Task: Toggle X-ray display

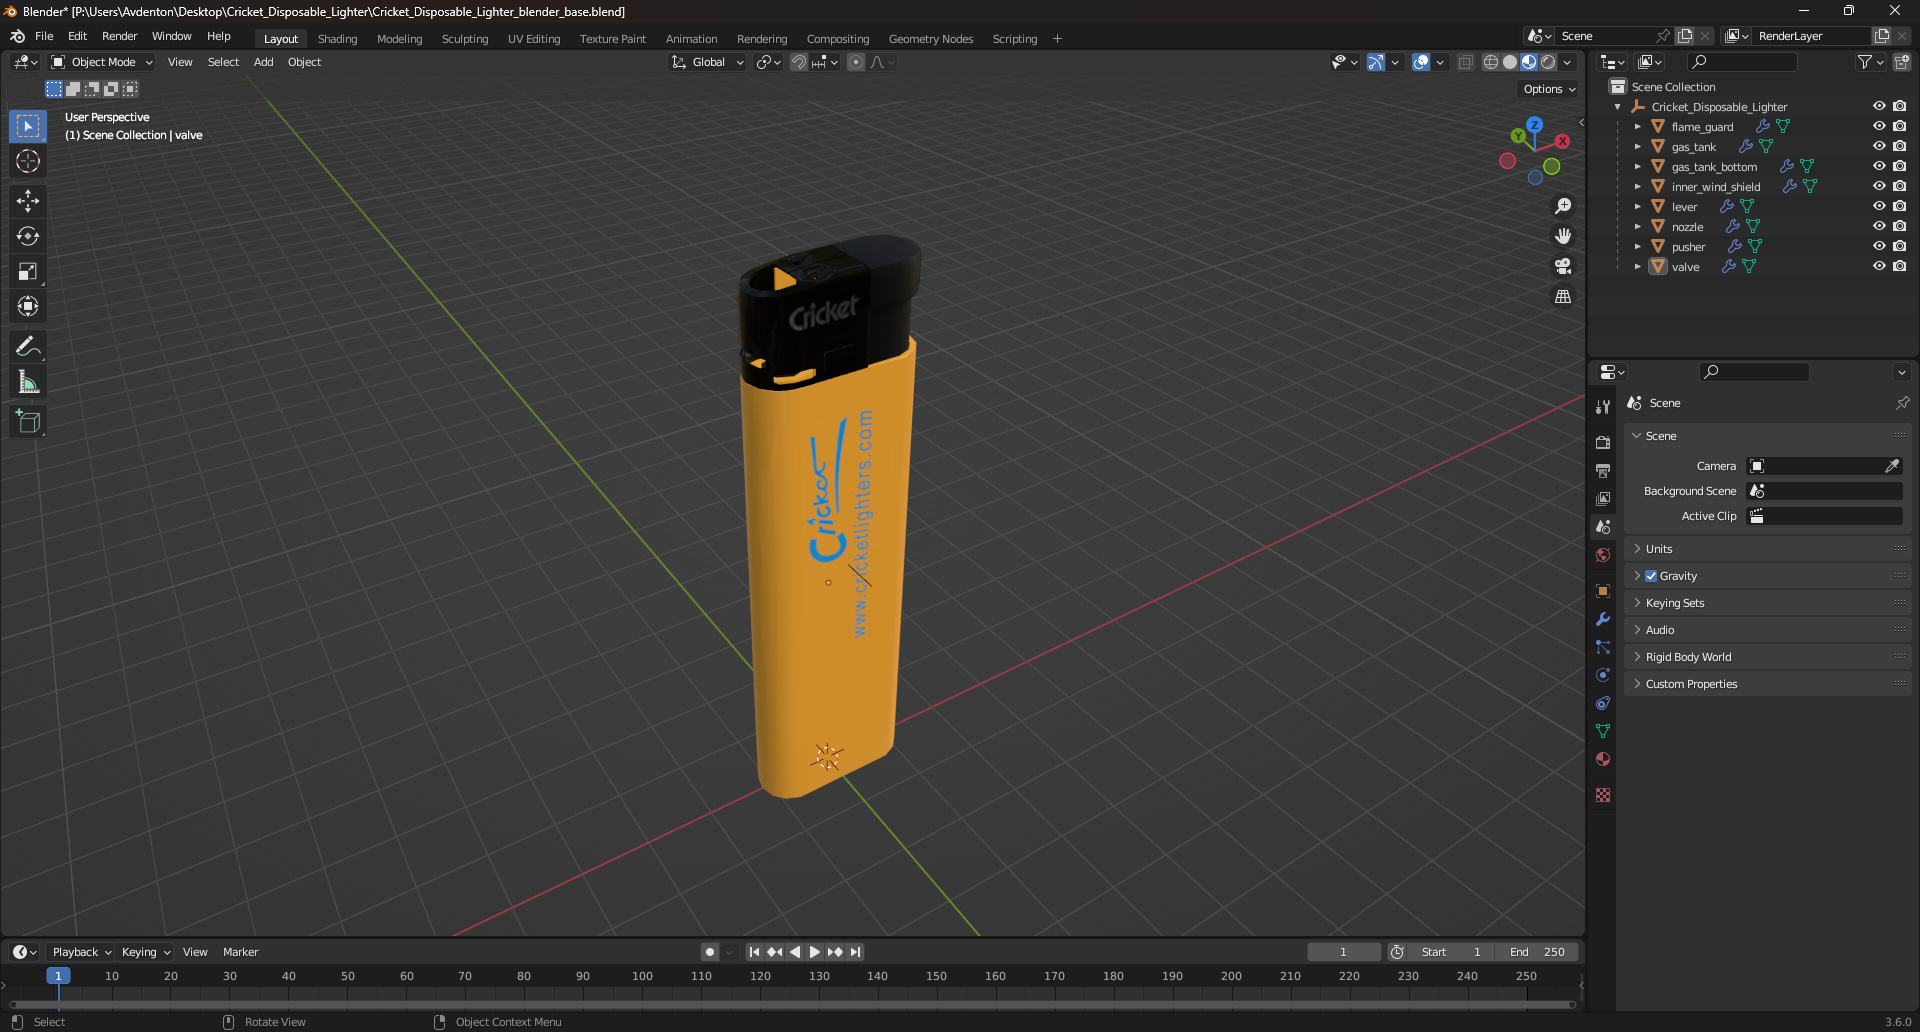Action: [1466, 62]
